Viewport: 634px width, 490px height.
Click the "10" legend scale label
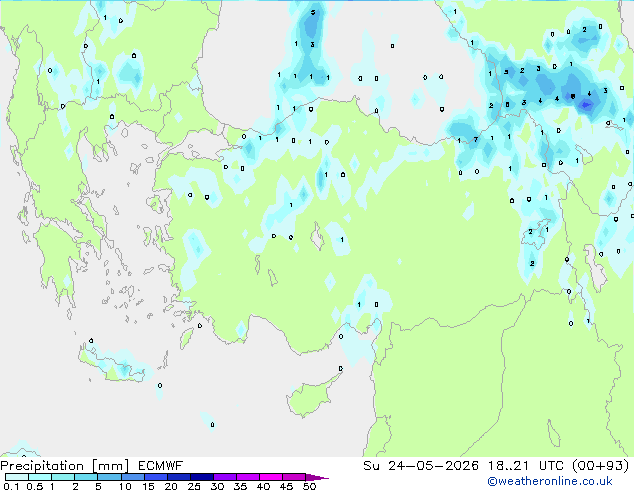coord(125,486)
